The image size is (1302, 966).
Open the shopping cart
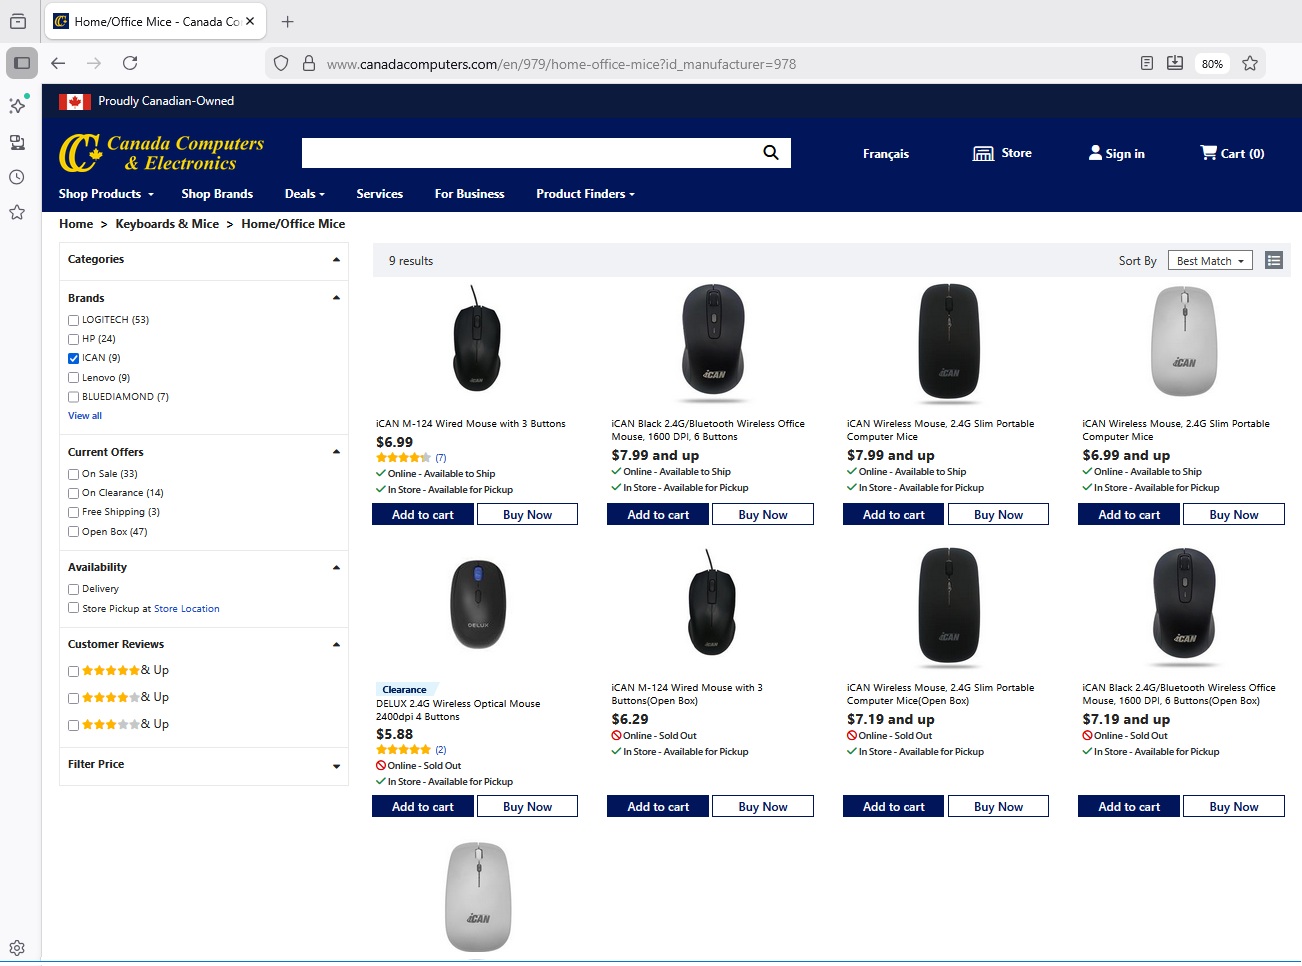(x=1232, y=153)
